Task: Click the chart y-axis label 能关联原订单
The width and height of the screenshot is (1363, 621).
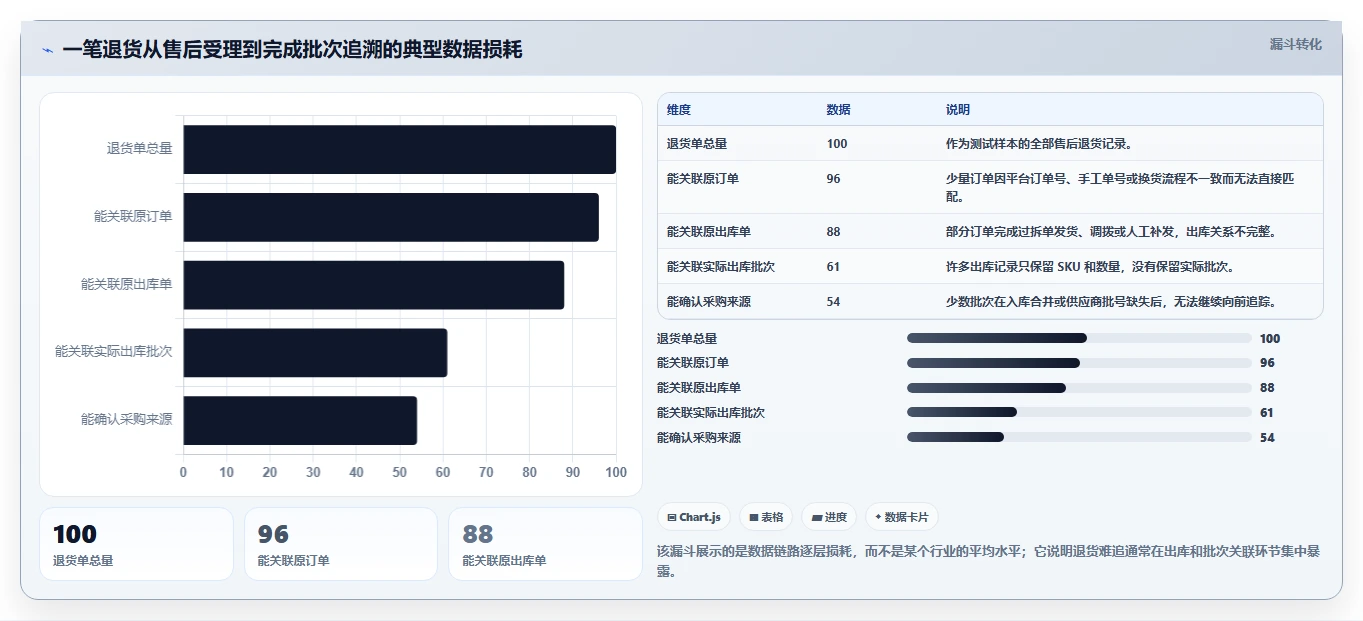Action: click(133, 217)
